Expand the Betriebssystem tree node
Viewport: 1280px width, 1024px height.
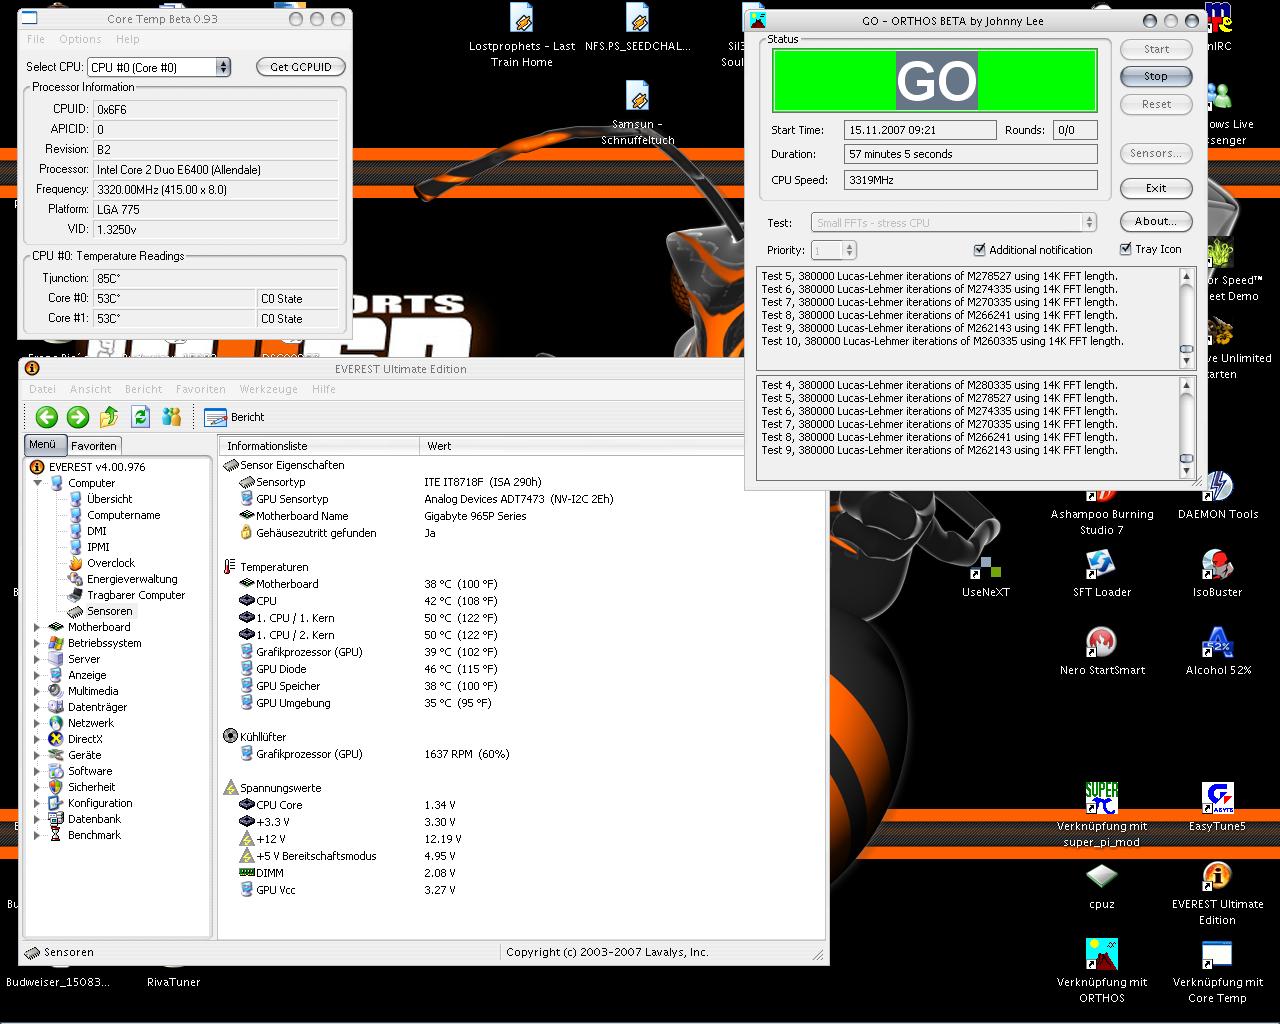[x=38, y=643]
